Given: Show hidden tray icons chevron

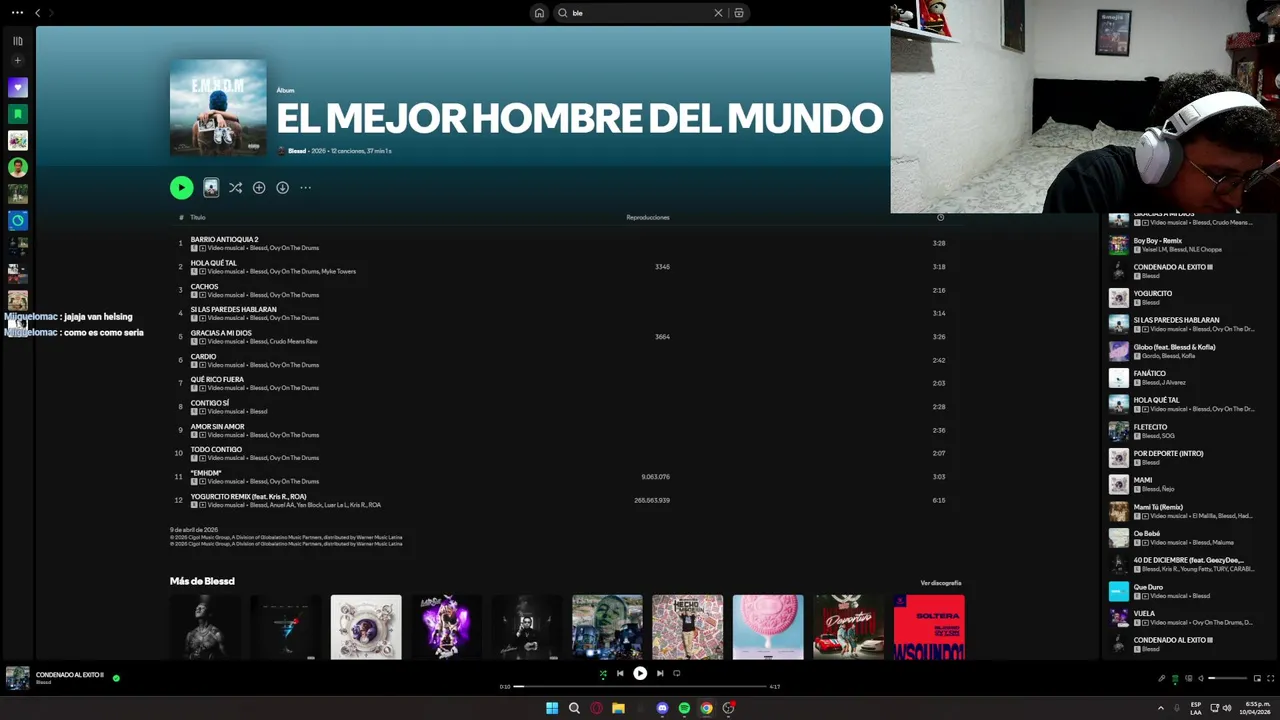Looking at the screenshot, I should 1161,708.
